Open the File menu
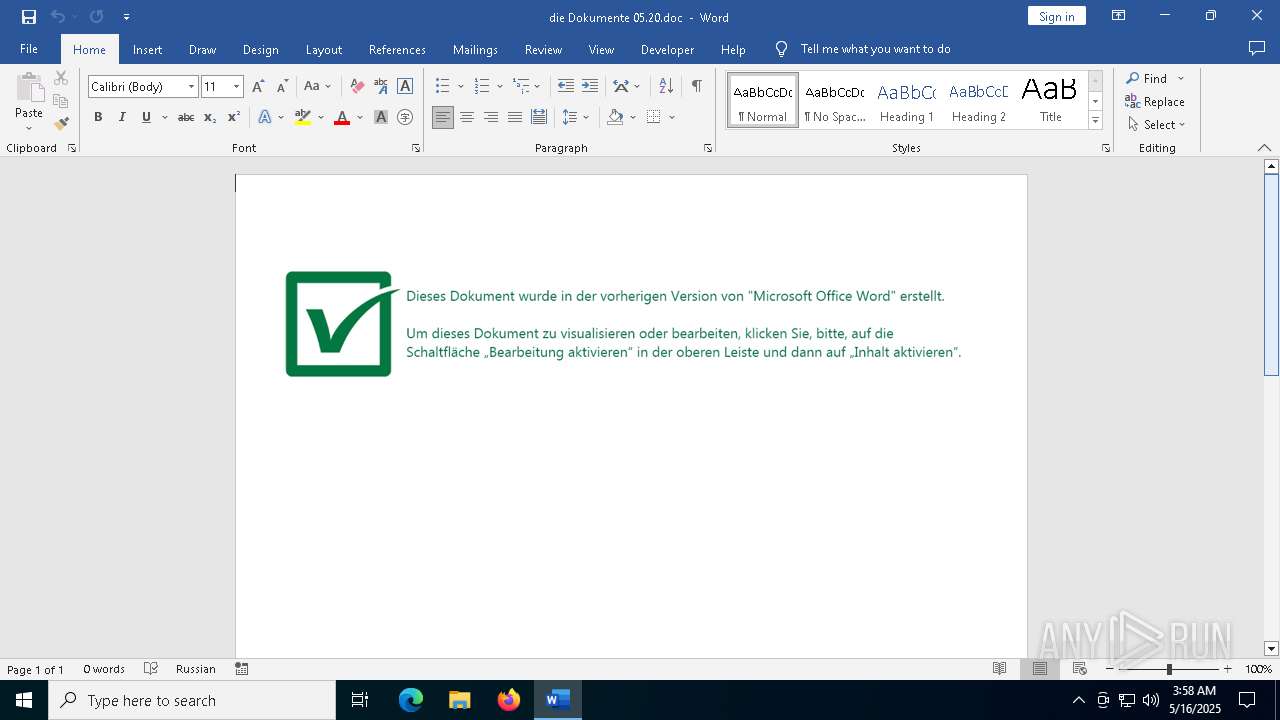Screen dimensions: 1280x720 [29, 49]
